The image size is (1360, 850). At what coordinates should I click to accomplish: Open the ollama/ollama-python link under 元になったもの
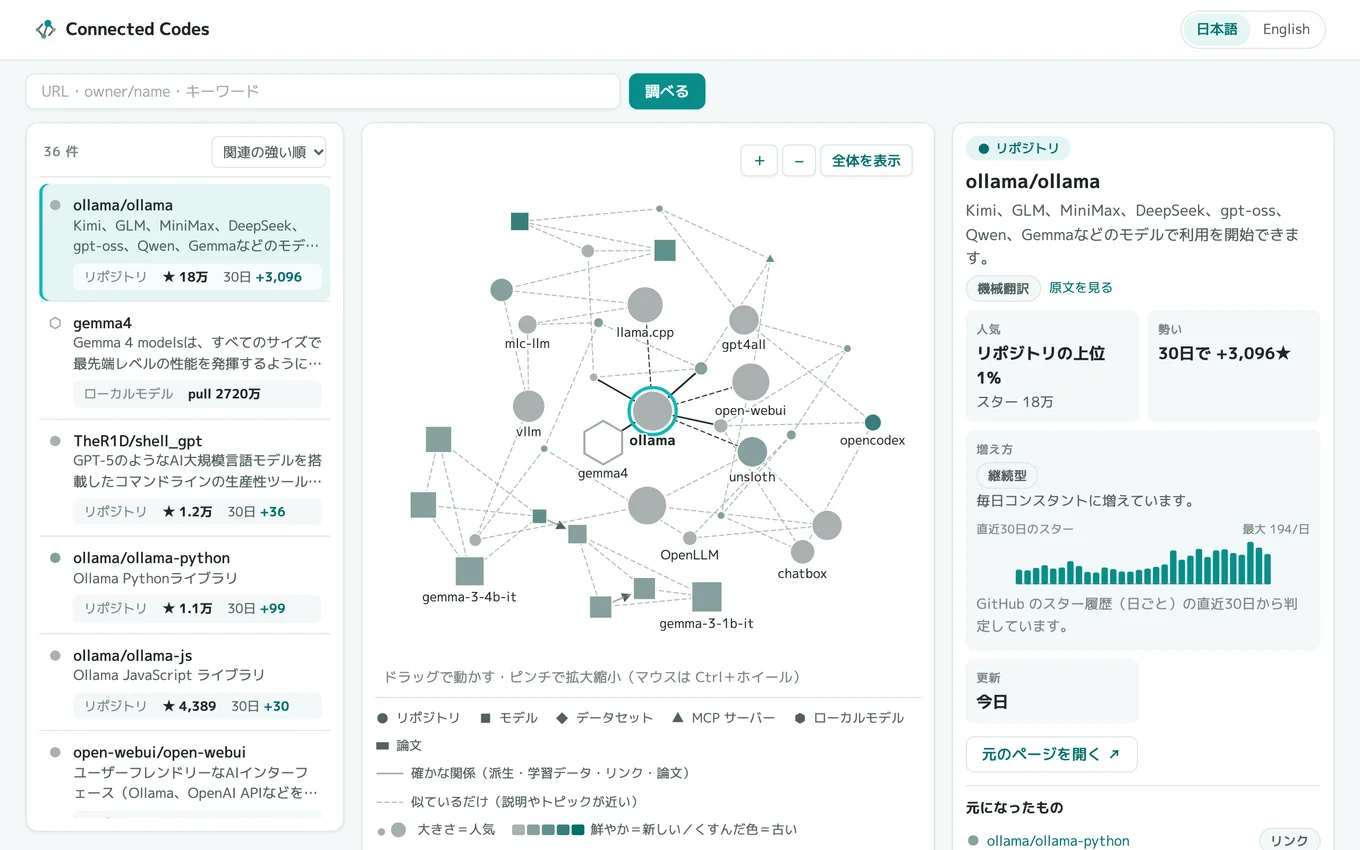[x=1058, y=841]
